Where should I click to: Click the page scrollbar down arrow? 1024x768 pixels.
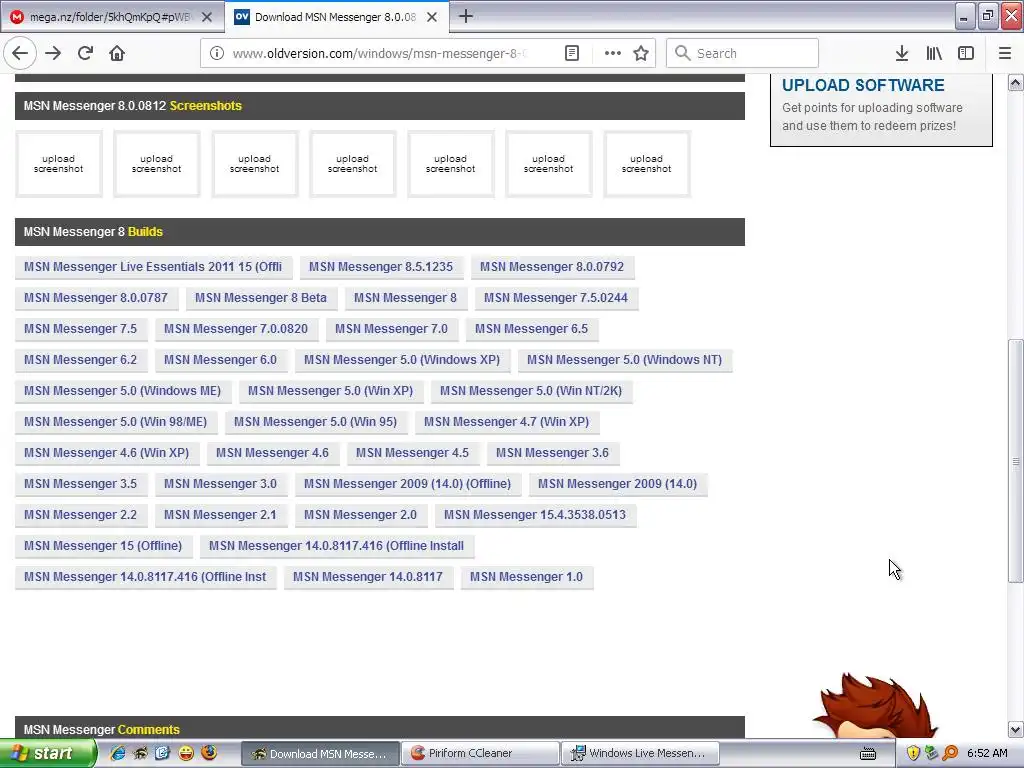pyautogui.click(x=1015, y=729)
